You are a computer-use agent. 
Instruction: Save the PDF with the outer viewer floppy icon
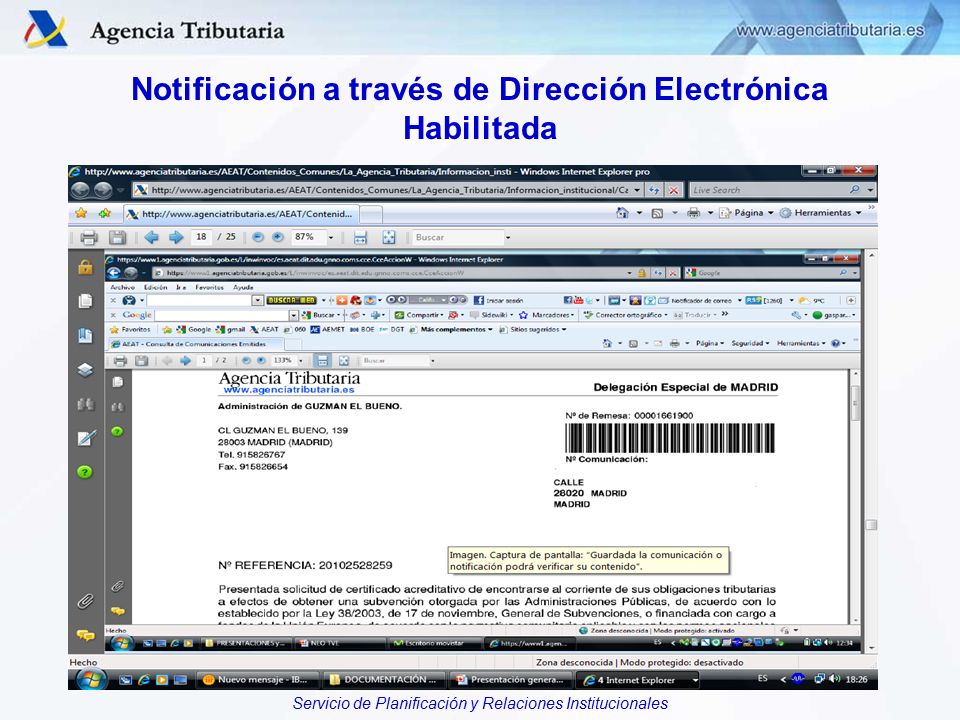tap(117, 238)
